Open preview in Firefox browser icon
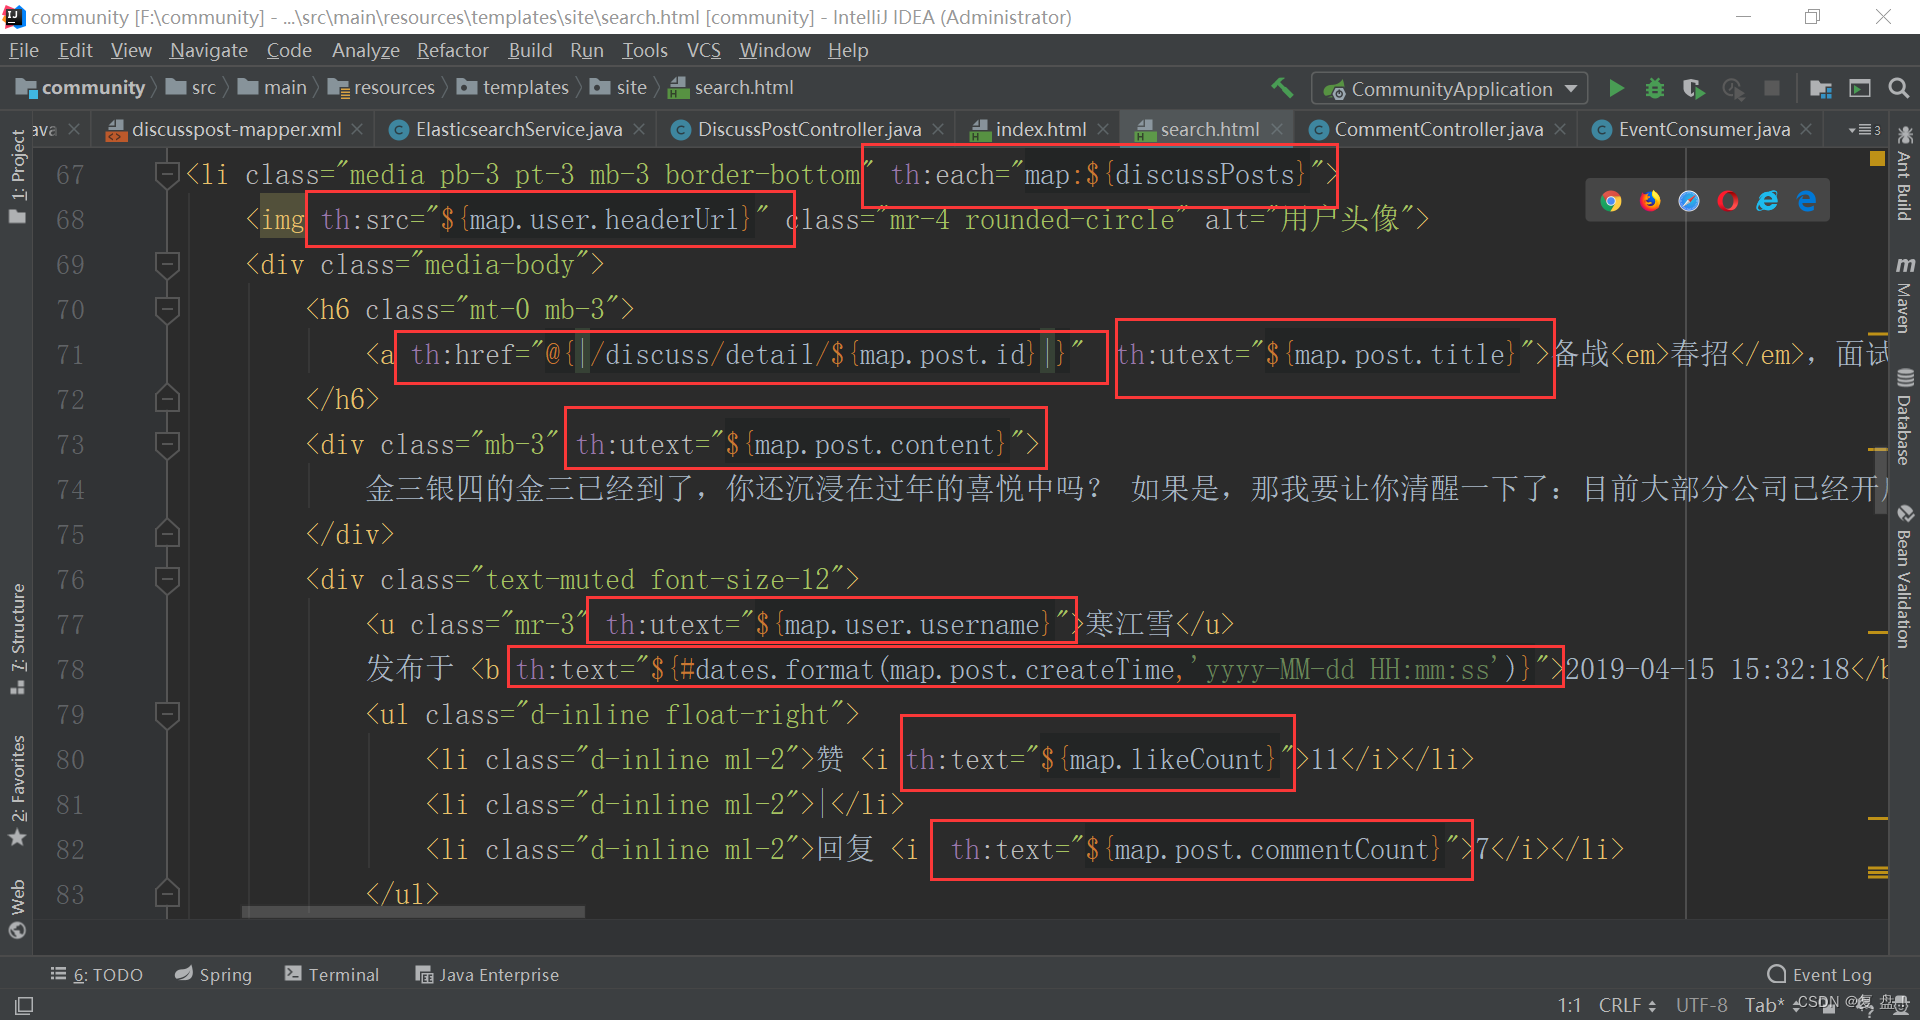This screenshot has height=1020, width=1920. [1650, 201]
